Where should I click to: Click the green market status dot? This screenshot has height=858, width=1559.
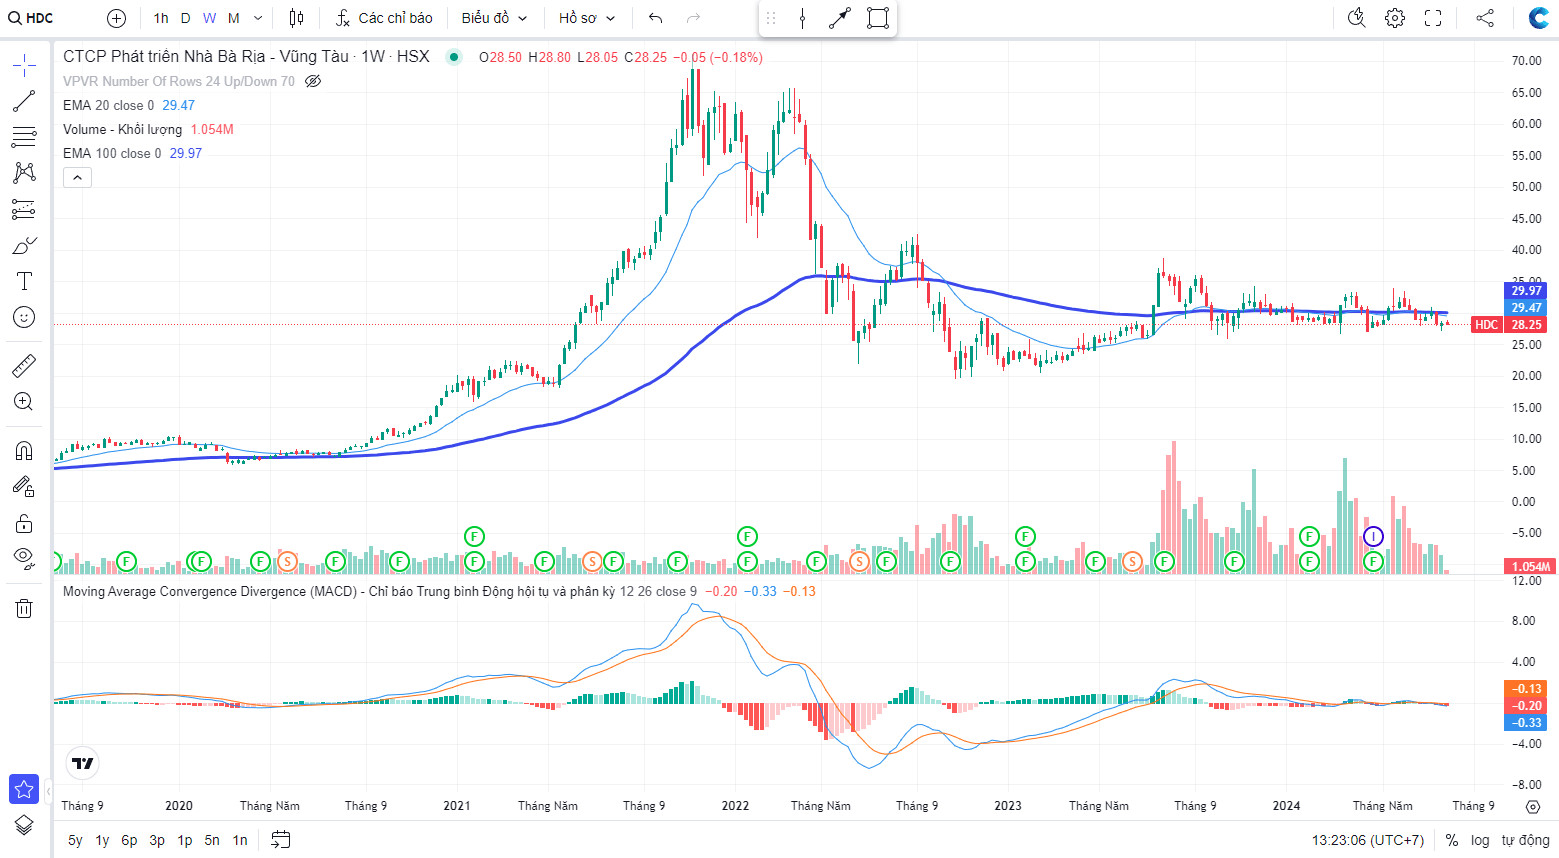point(454,57)
